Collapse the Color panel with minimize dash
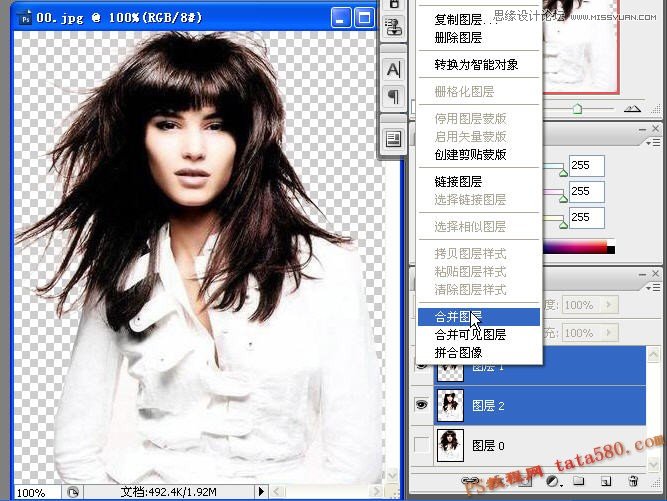667x501 pixels. (x=642, y=128)
